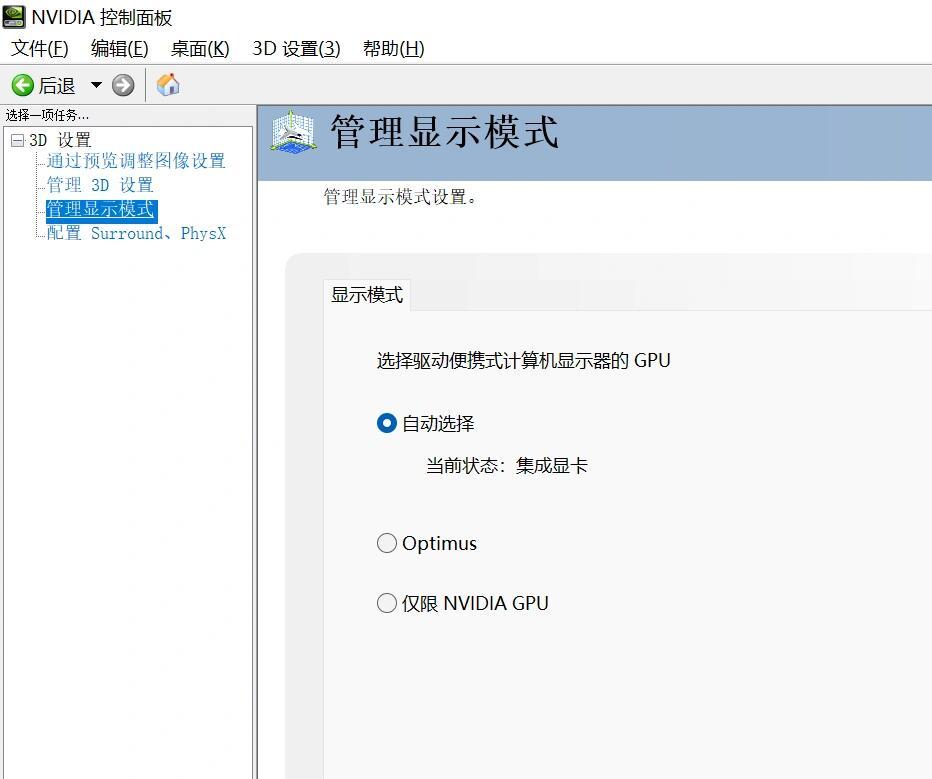Click the 选择一项任务... panel label
Image resolution: width=932 pixels, height=779 pixels.
point(47,115)
